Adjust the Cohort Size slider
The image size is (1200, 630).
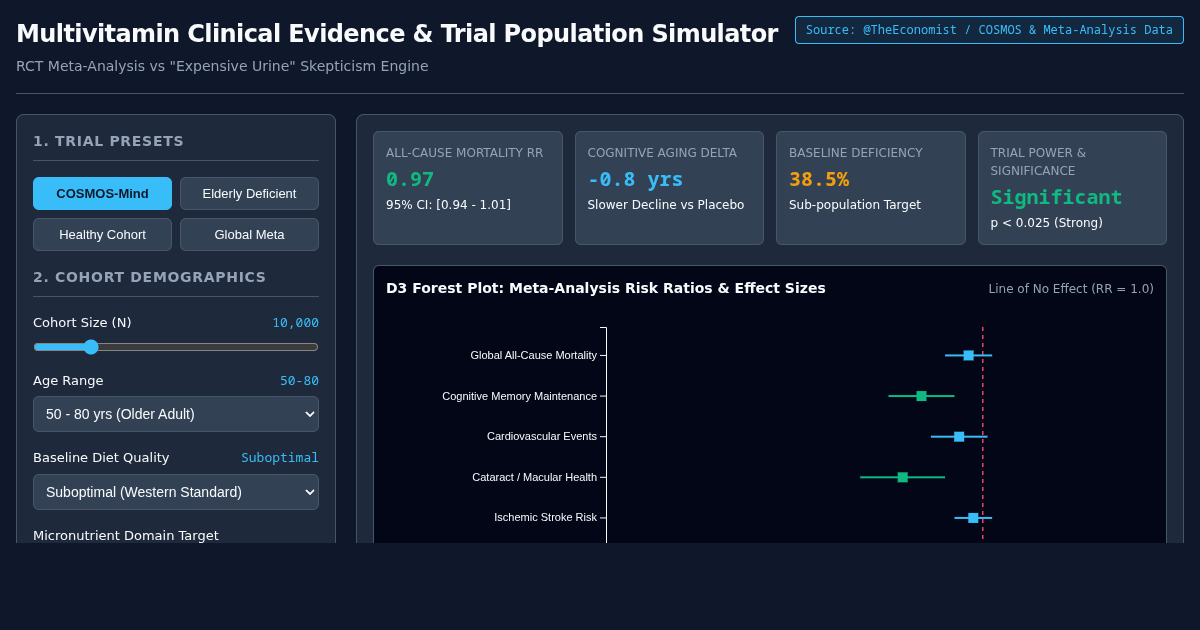176,347
